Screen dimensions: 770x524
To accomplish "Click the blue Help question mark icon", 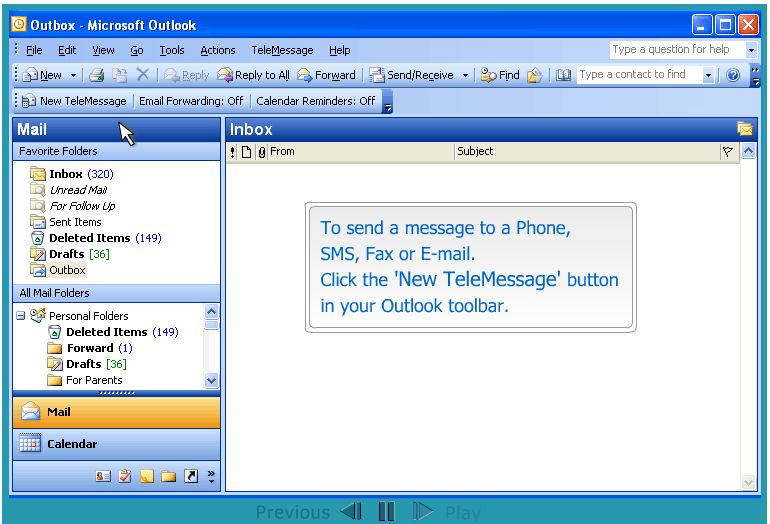I will 733,75.
